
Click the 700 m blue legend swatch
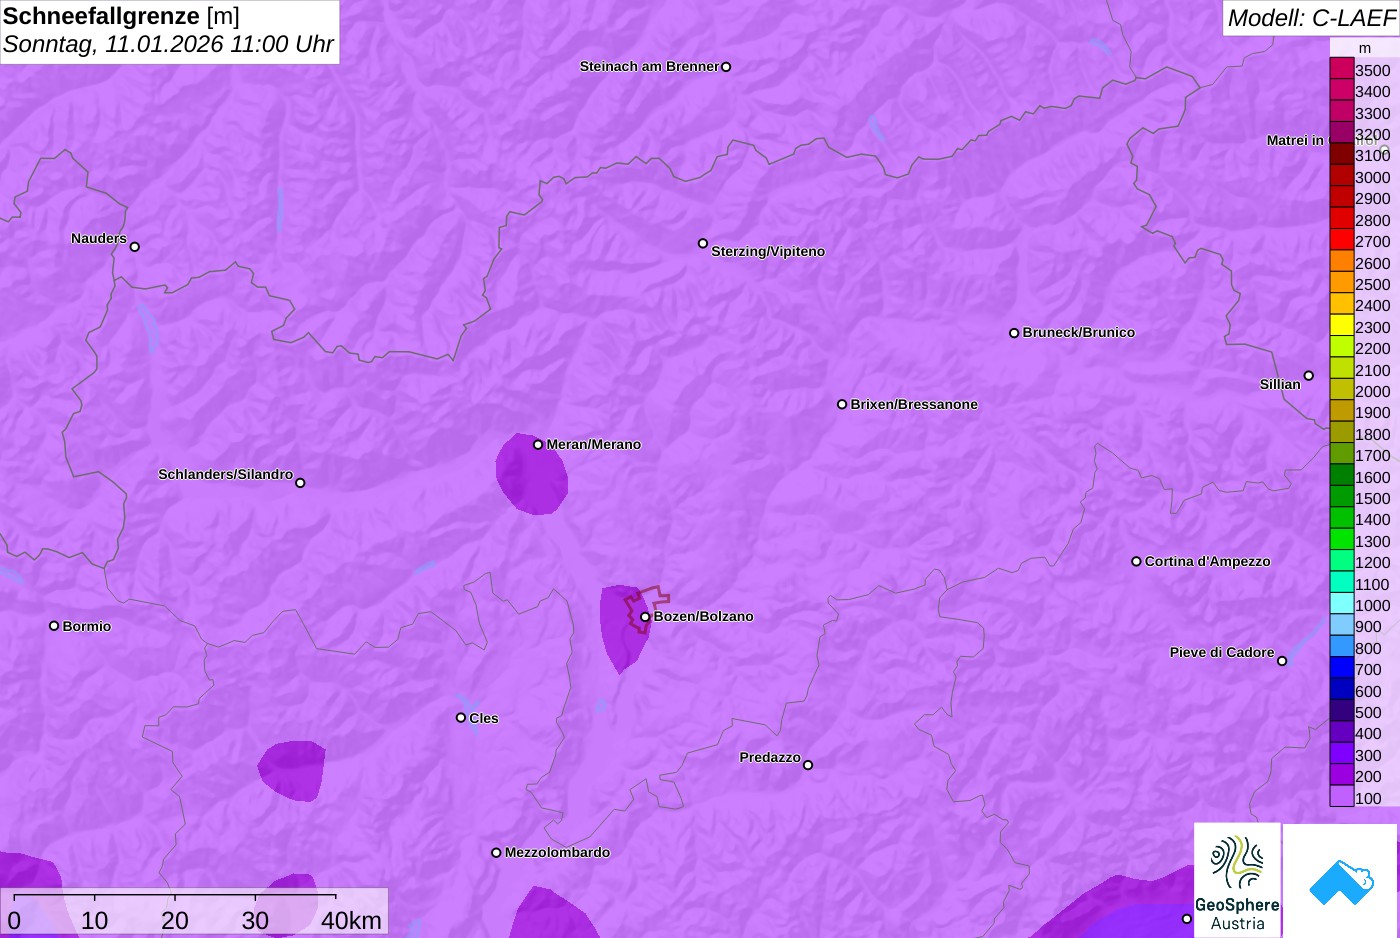click(1342, 668)
